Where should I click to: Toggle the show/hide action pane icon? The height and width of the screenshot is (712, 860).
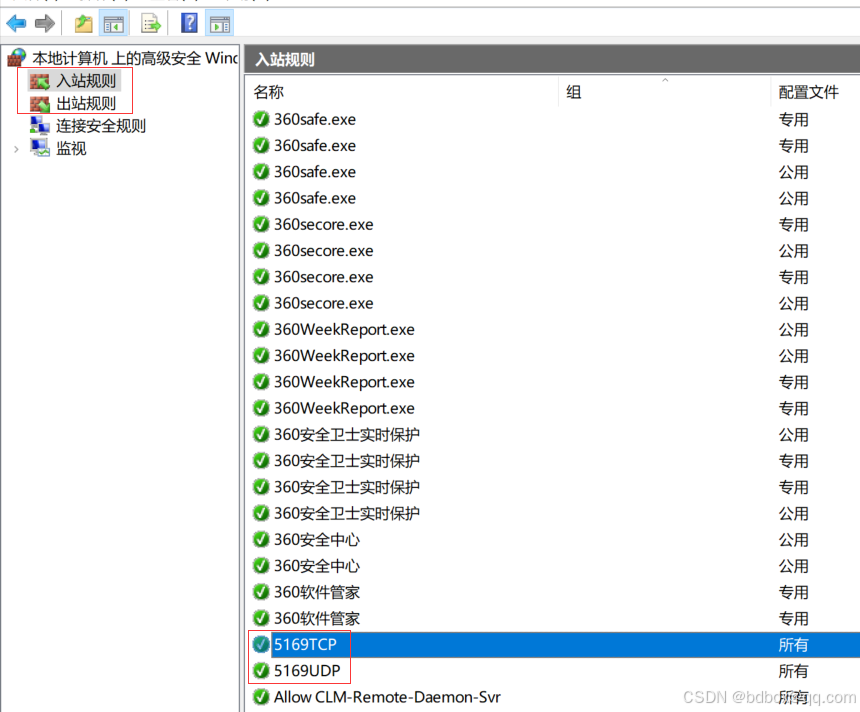[219, 24]
